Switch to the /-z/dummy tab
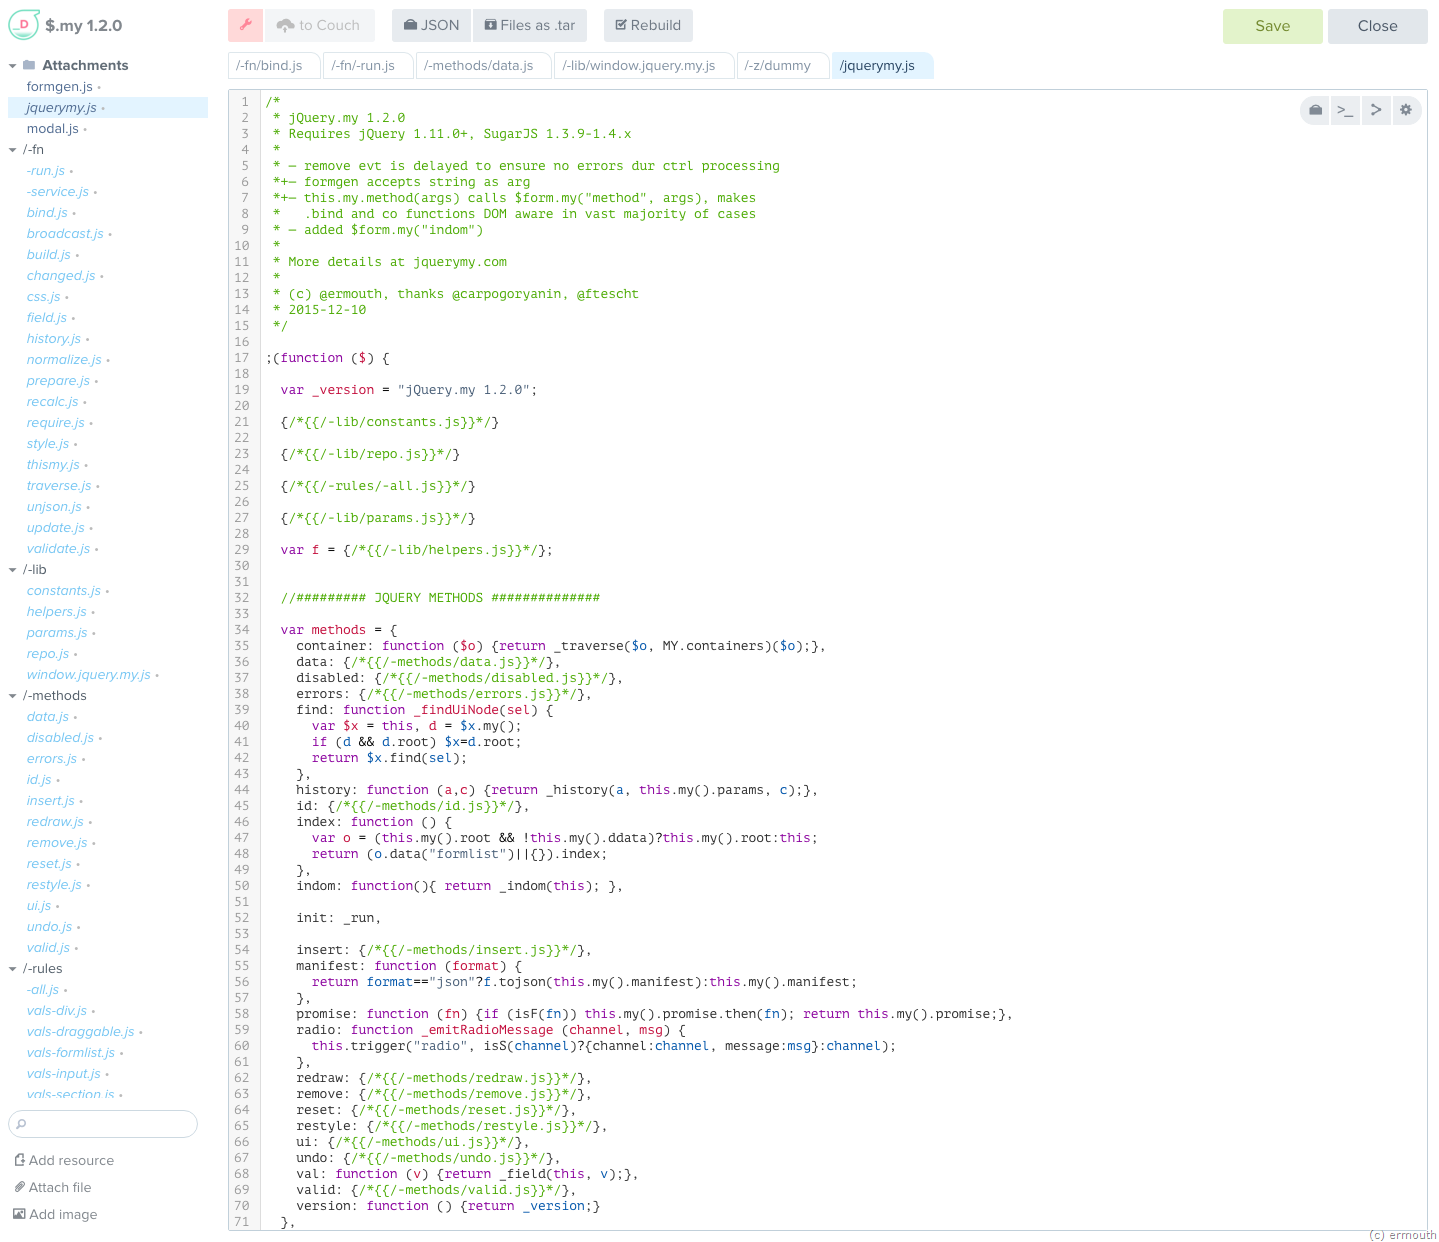Image resolution: width=1439 pixels, height=1242 pixels. [x=782, y=65]
